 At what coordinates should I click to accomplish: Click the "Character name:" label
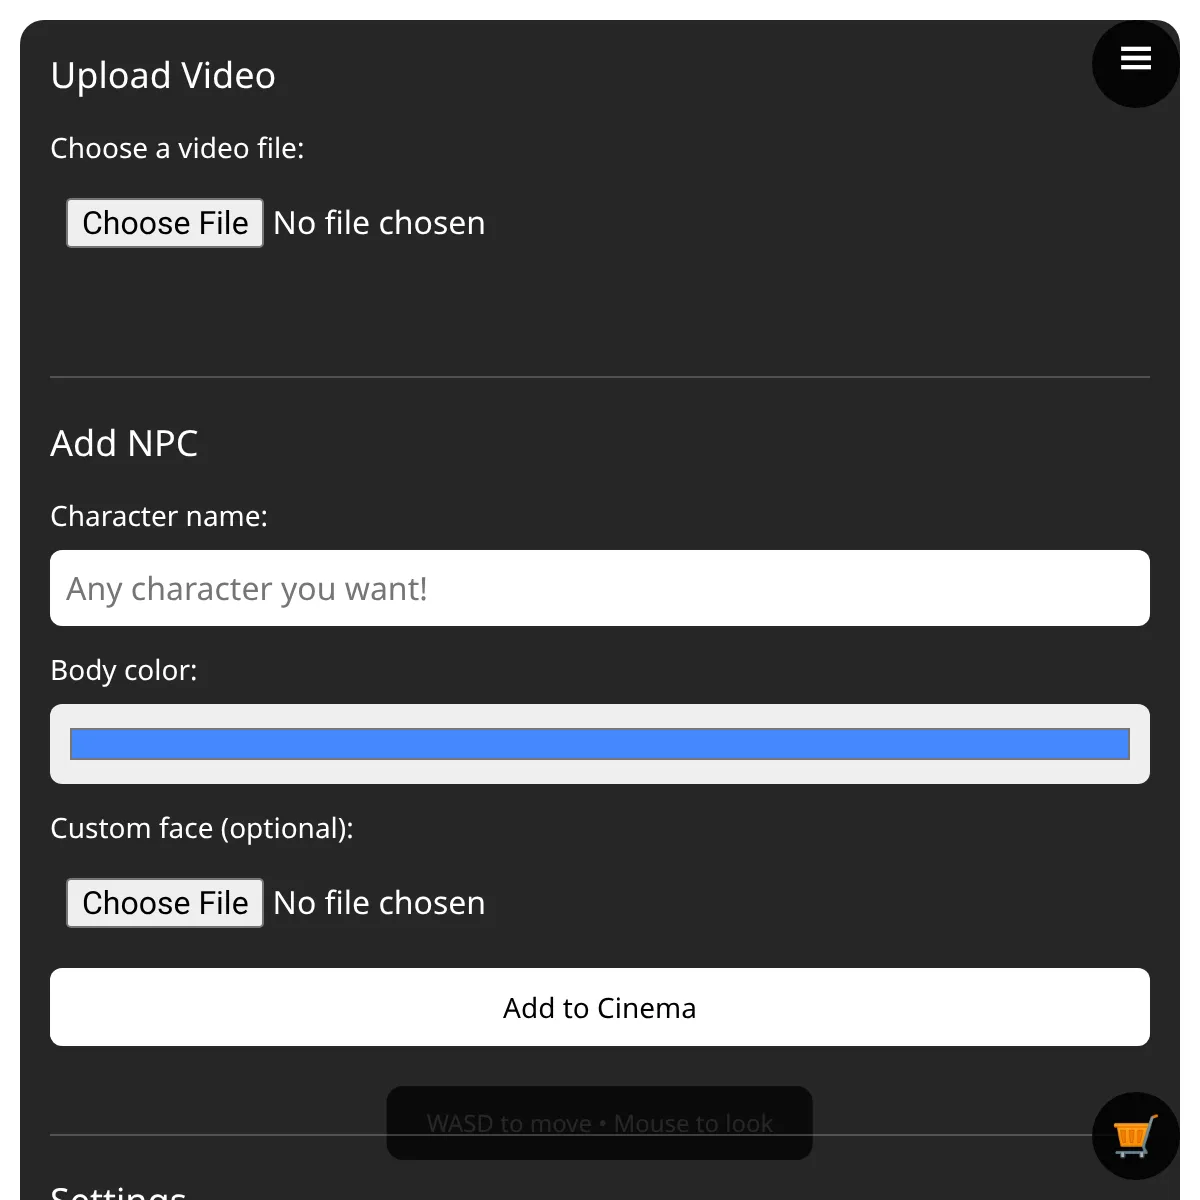[159, 516]
